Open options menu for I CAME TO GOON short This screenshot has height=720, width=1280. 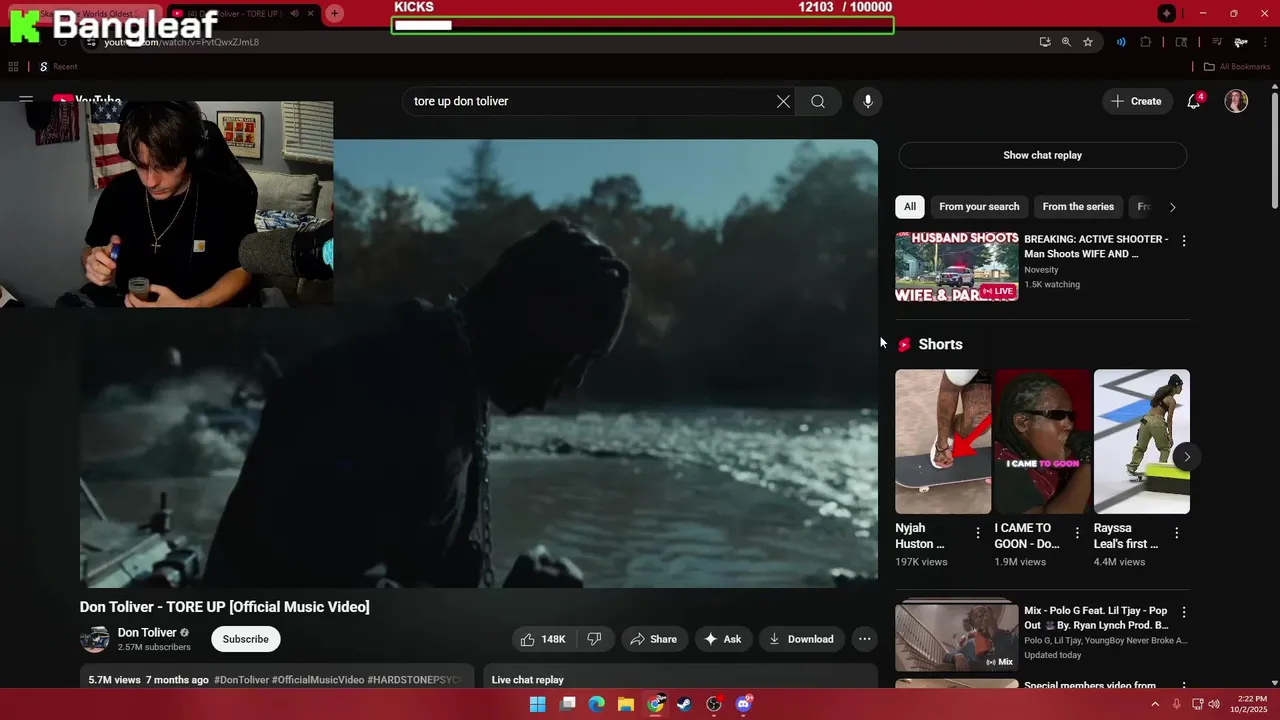(1077, 533)
